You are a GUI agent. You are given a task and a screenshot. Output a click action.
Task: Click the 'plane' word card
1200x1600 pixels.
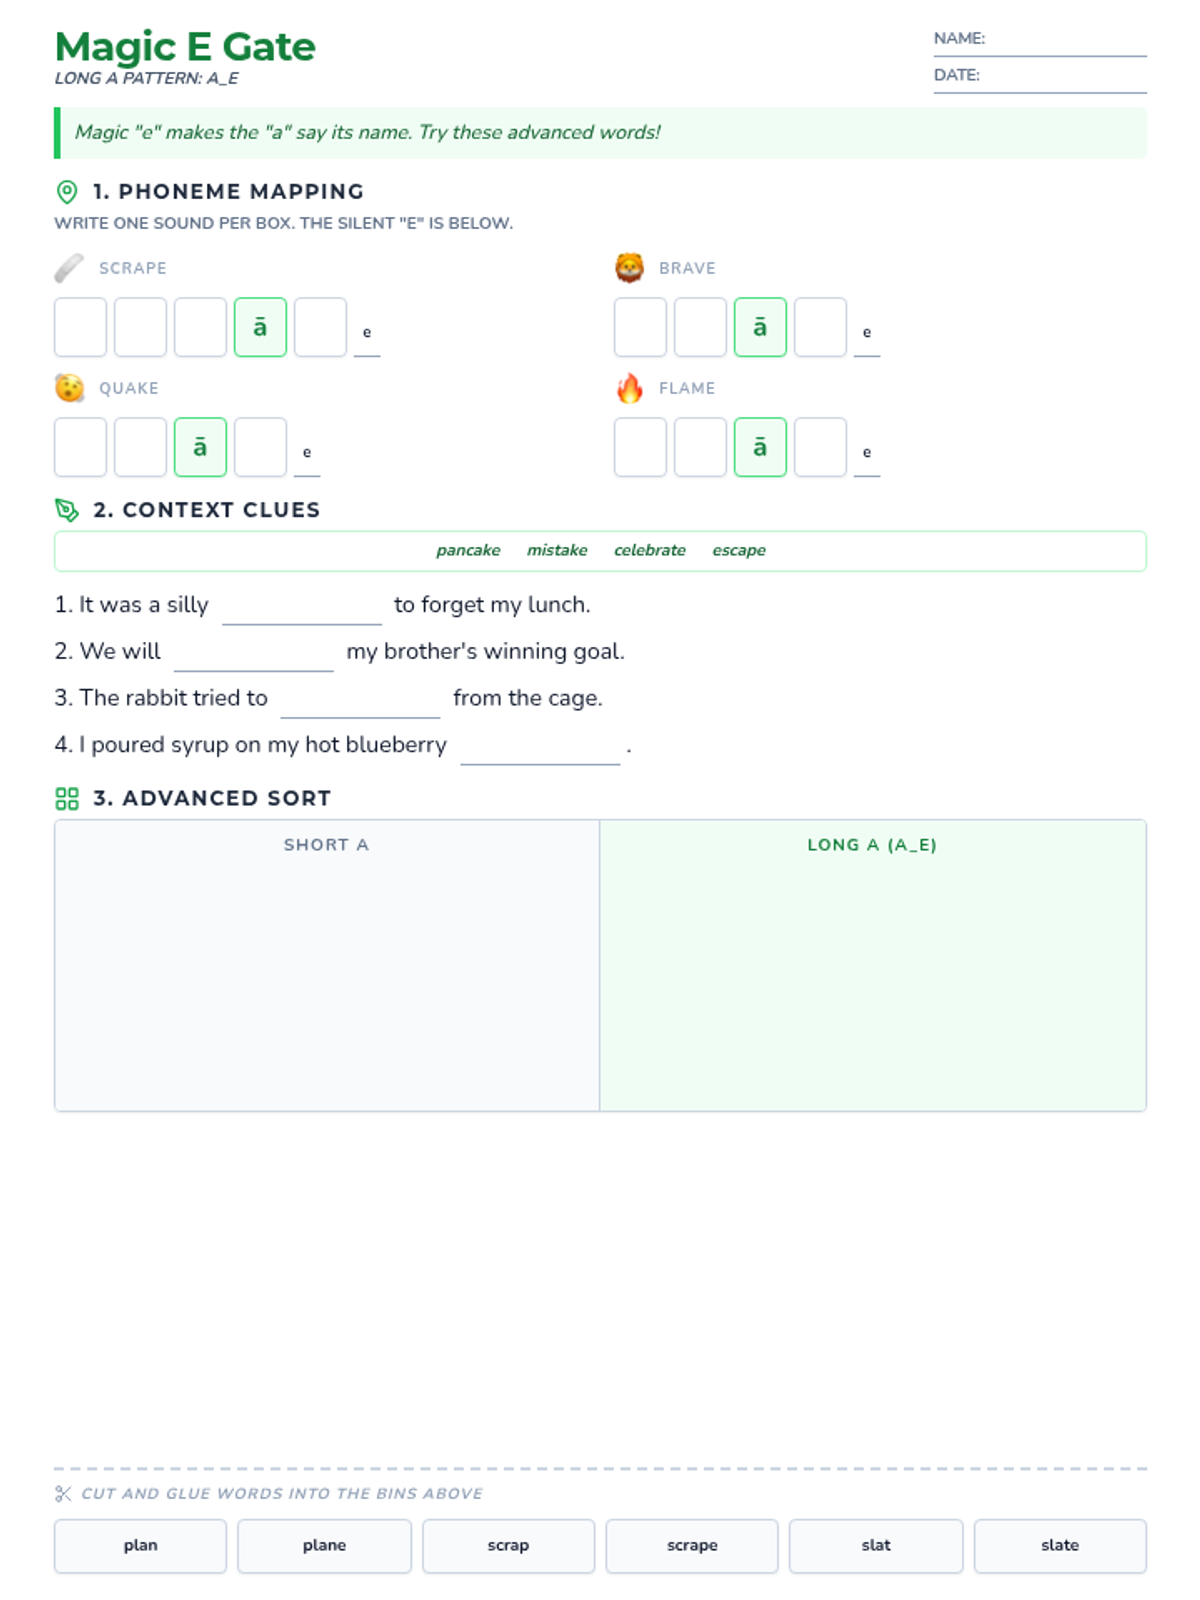[324, 1546]
